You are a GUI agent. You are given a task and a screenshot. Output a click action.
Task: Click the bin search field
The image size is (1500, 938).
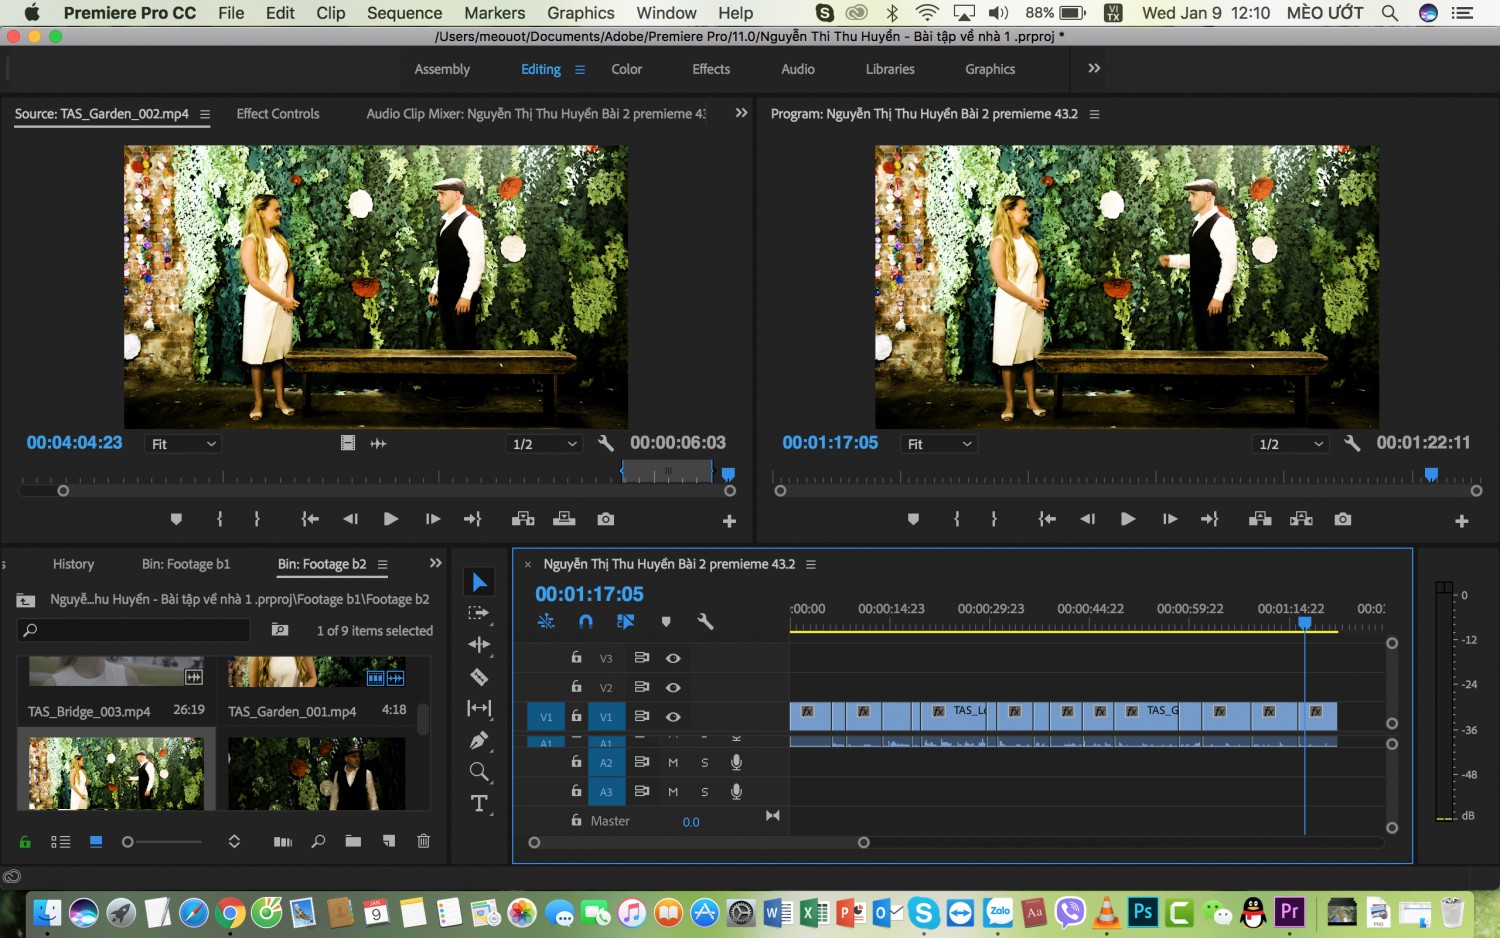point(134,630)
